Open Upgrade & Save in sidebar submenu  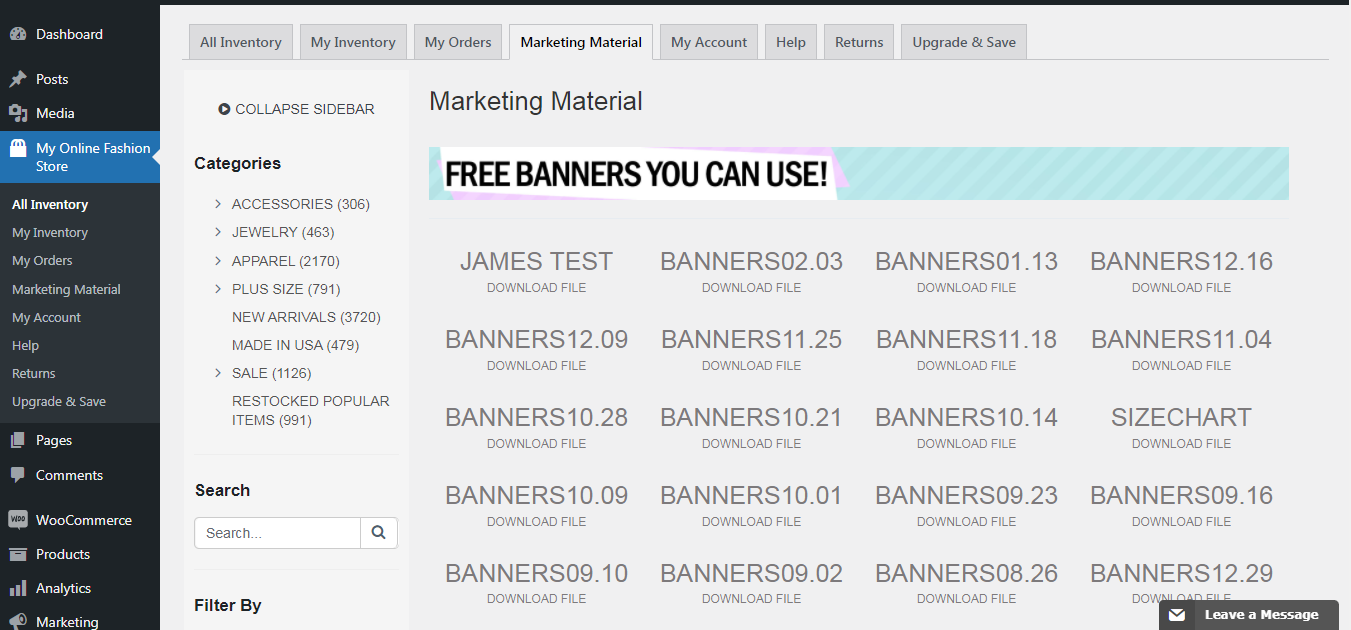click(59, 401)
